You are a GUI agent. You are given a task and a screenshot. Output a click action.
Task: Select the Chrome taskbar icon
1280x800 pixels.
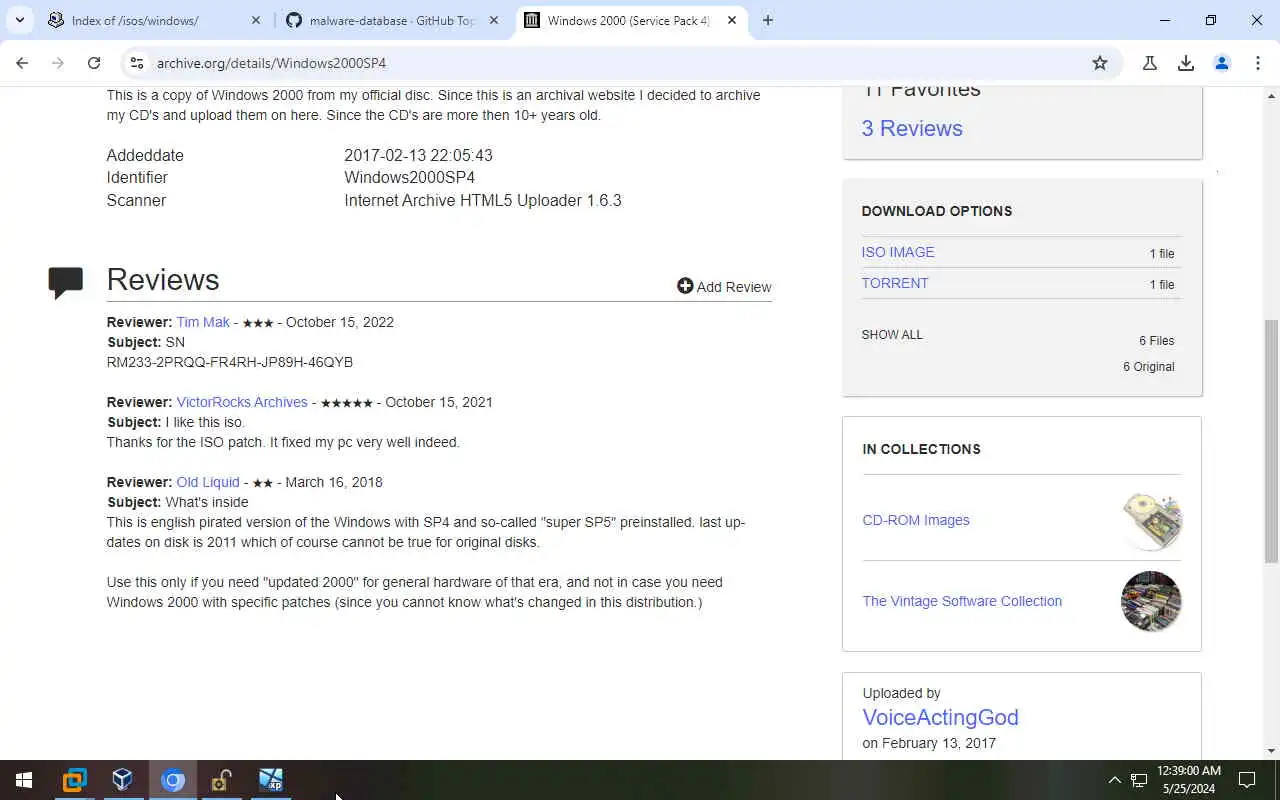coord(173,780)
